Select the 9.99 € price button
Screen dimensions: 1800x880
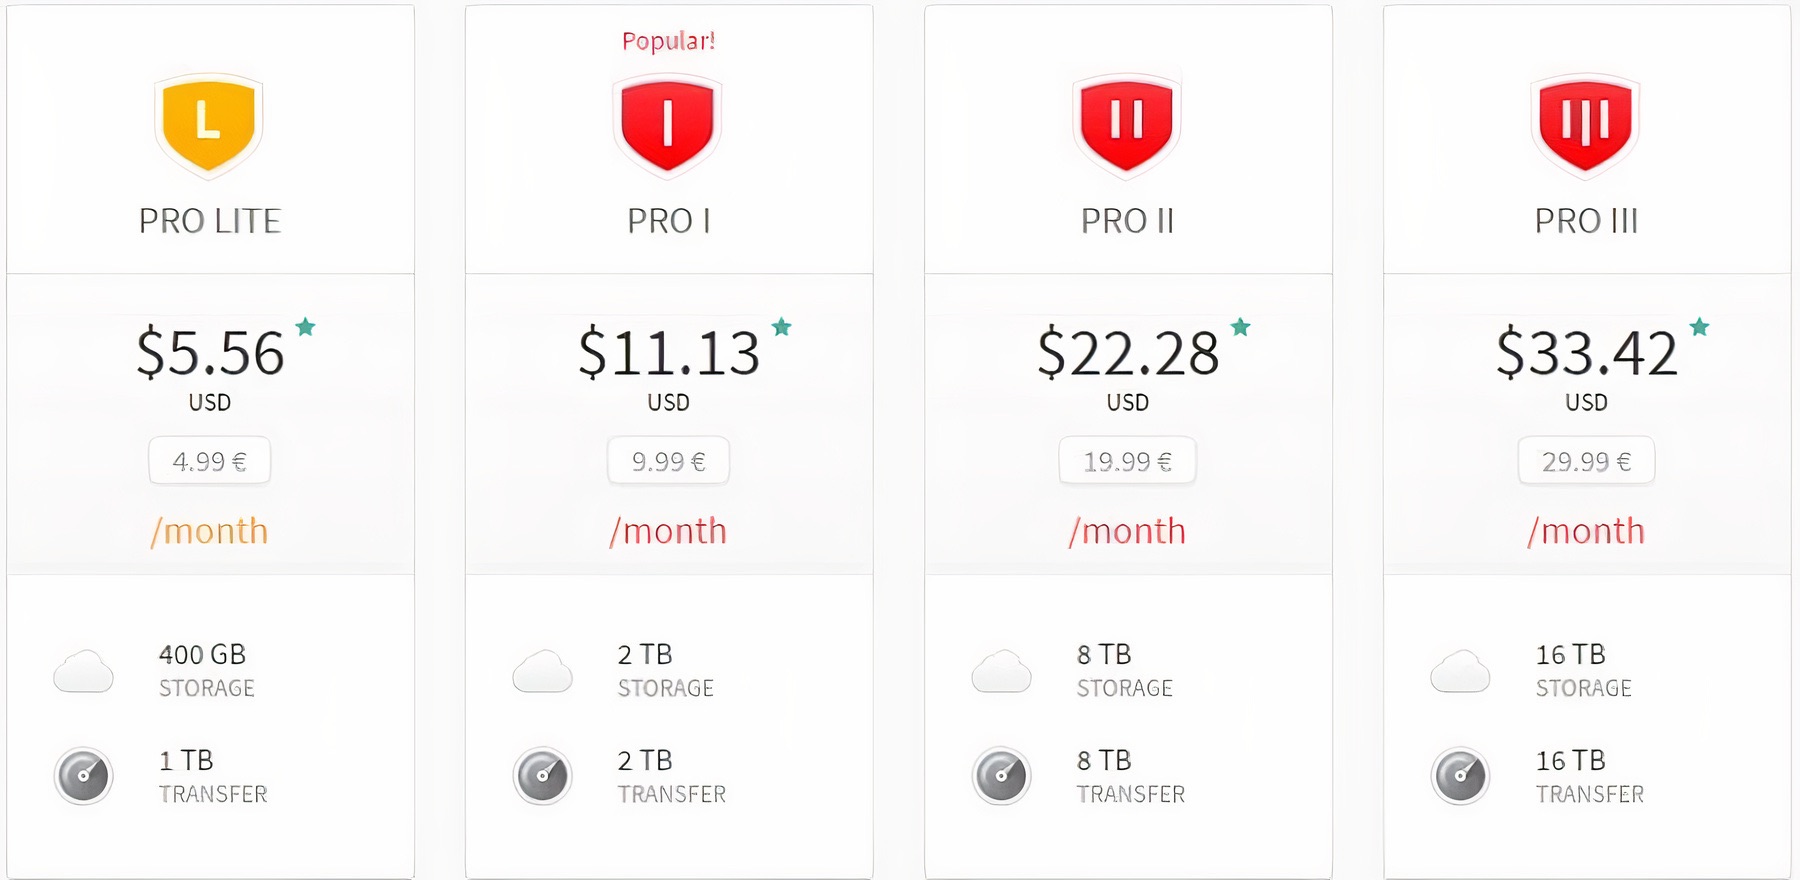668,461
